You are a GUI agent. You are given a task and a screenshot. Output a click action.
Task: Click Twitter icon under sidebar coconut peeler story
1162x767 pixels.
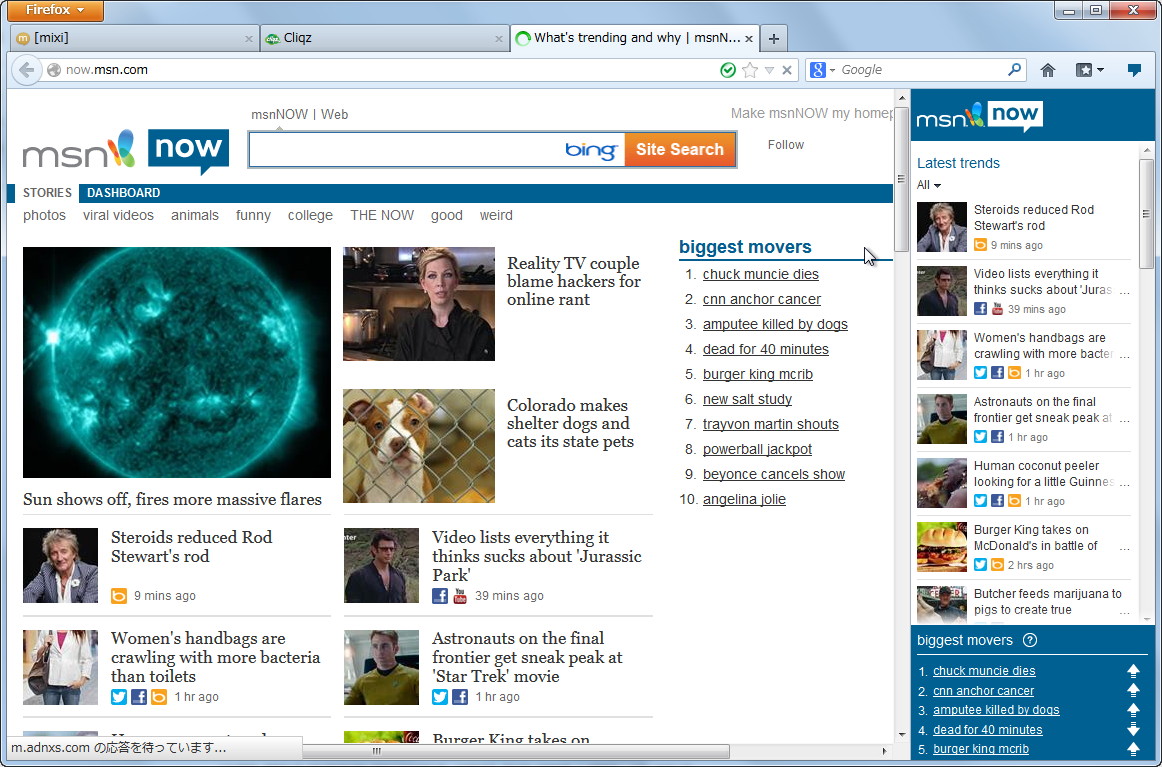pyautogui.click(x=980, y=501)
